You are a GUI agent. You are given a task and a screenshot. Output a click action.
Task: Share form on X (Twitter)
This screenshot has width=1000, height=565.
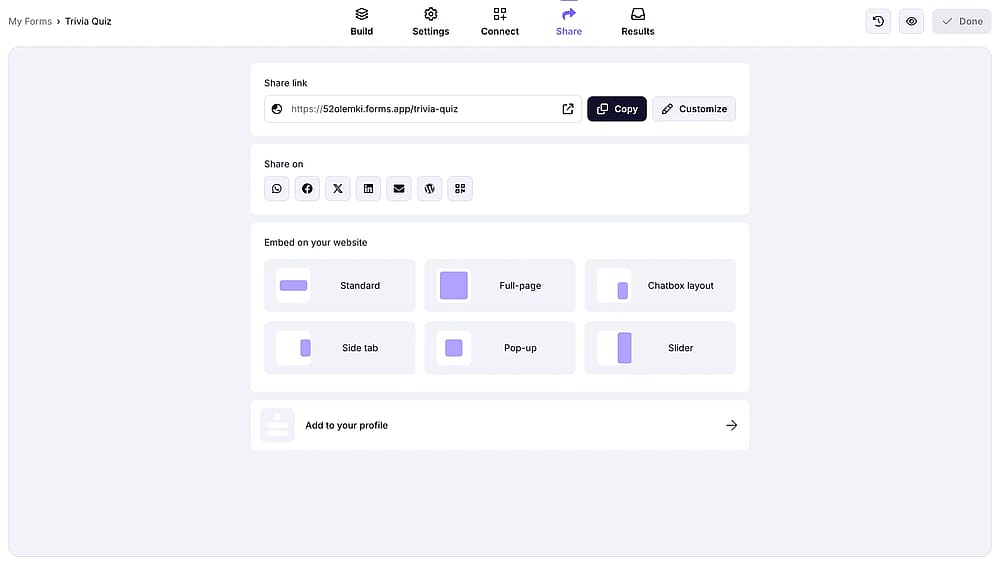[x=338, y=189]
